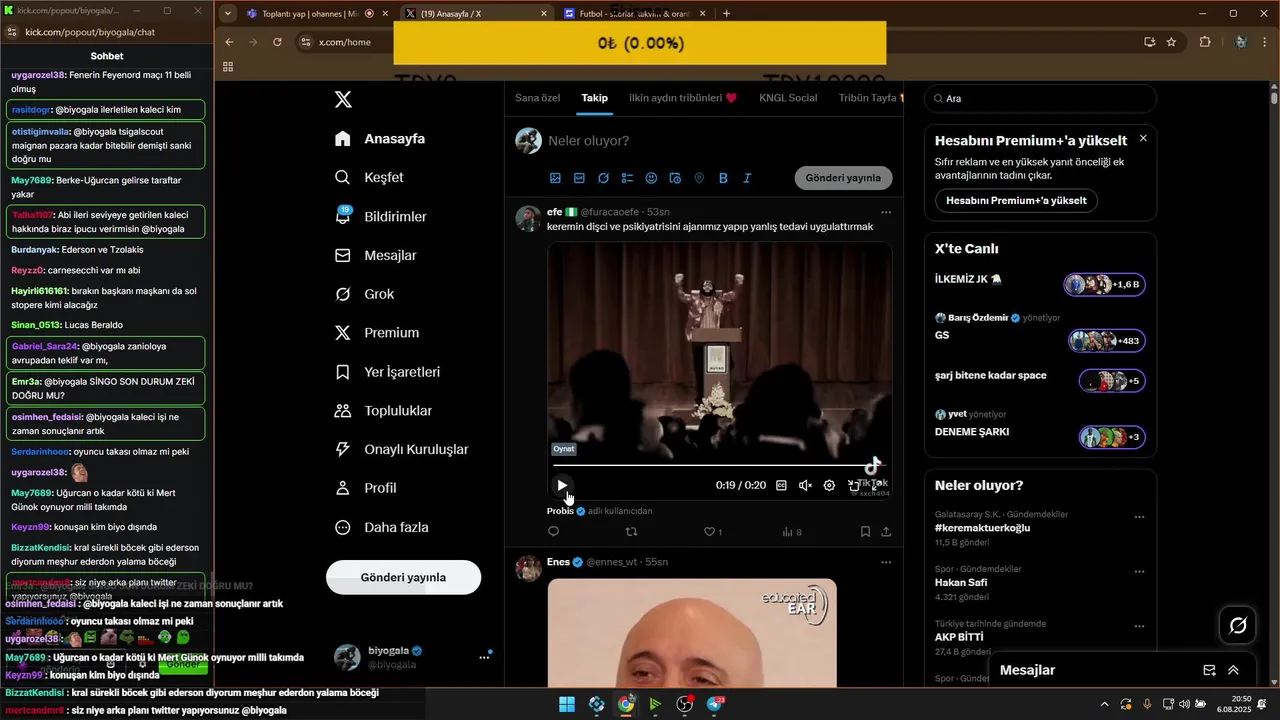Open a new Chrome tab
1280x720 pixels.
pos(726,14)
